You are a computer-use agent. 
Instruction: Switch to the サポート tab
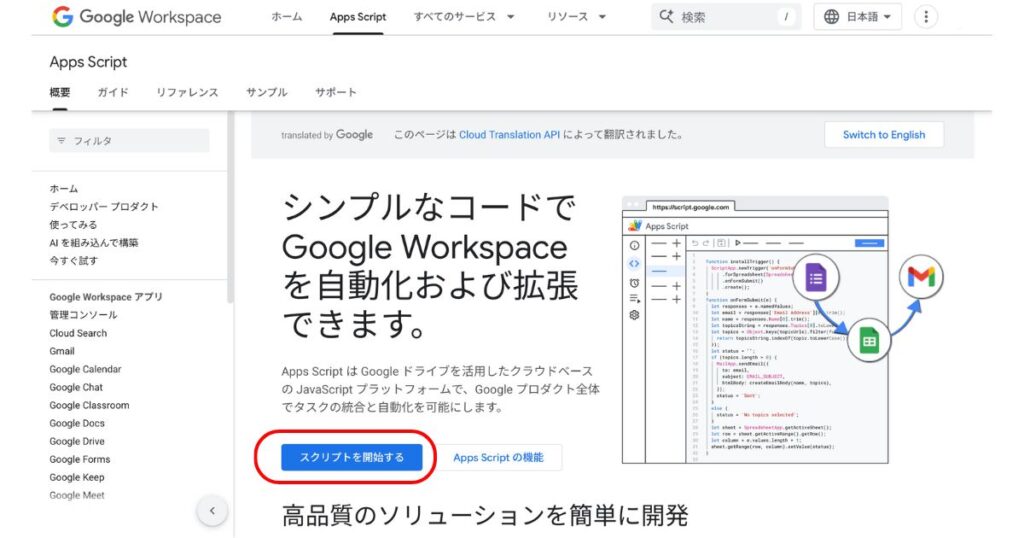click(336, 92)
